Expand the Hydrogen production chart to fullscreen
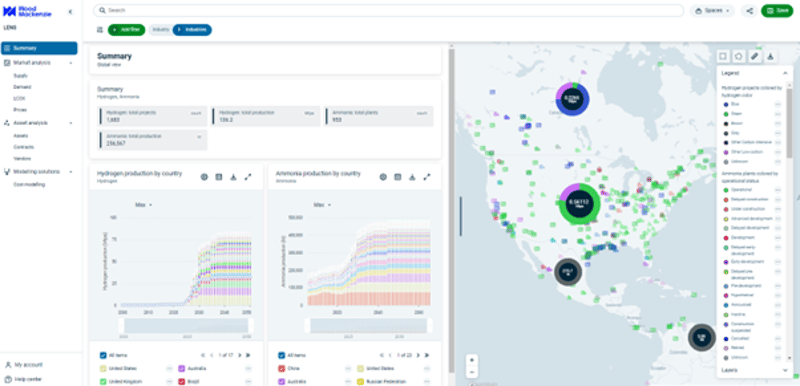The image size is (800, 386). click(x=248, y=177)
